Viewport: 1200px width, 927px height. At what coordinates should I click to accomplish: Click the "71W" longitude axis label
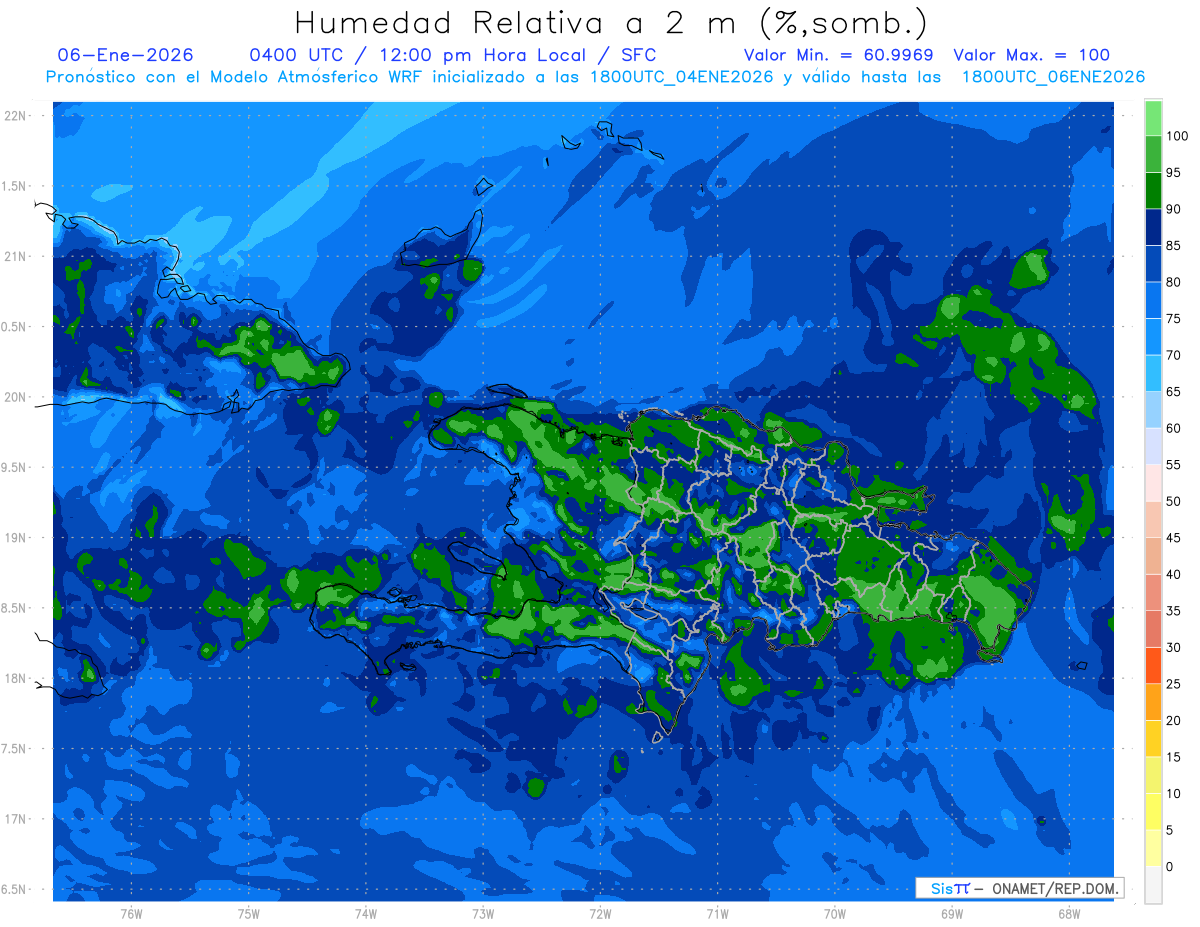(x=717, y=914)
